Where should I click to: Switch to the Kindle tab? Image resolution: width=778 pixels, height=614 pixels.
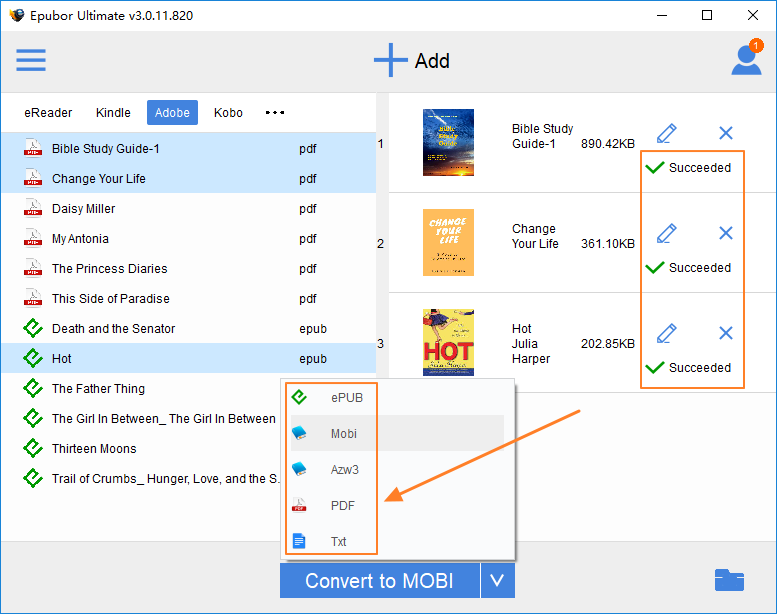coord(113,113)
